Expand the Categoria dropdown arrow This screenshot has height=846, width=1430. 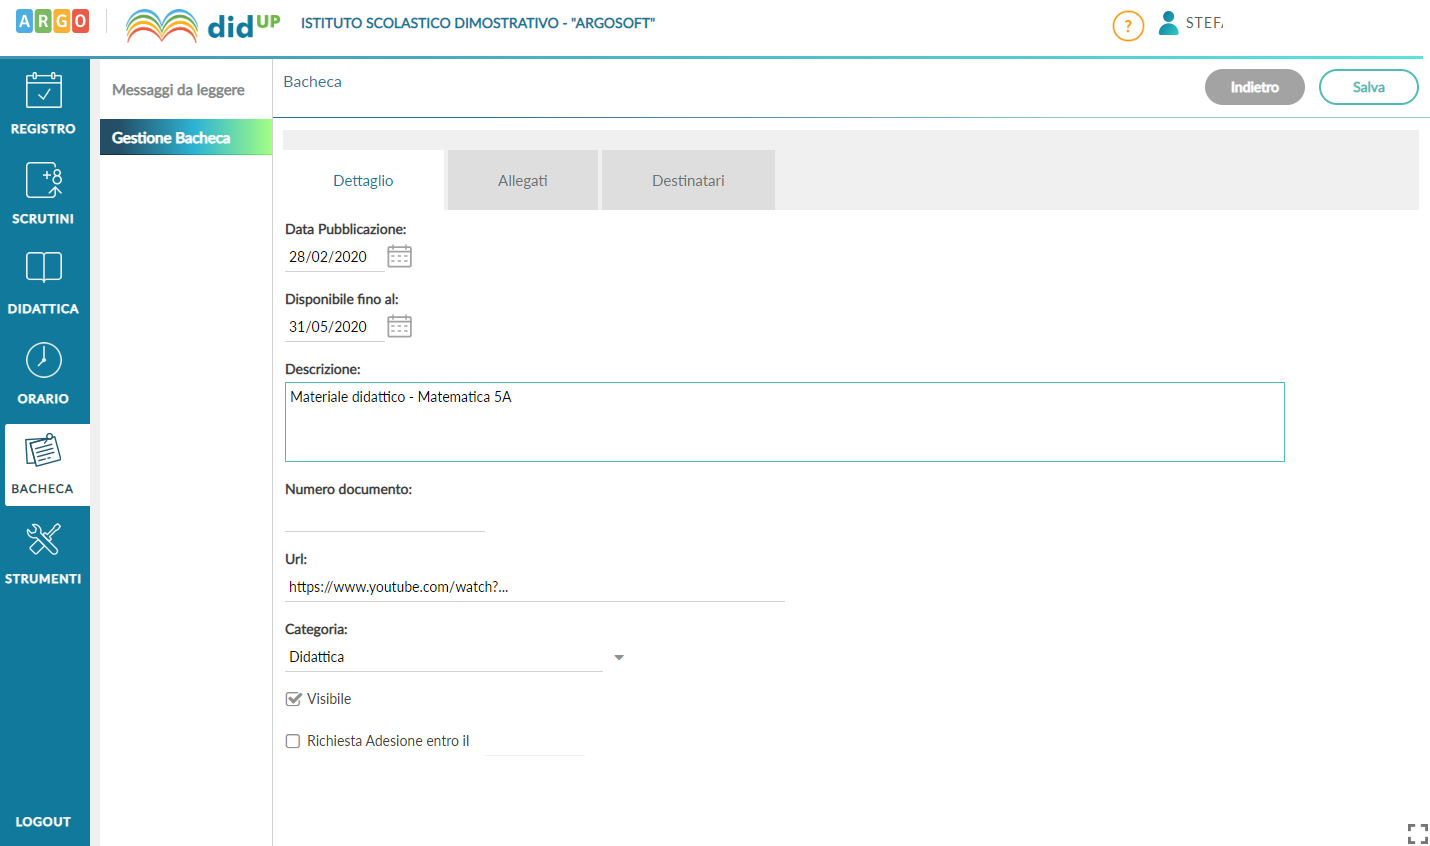619,657
